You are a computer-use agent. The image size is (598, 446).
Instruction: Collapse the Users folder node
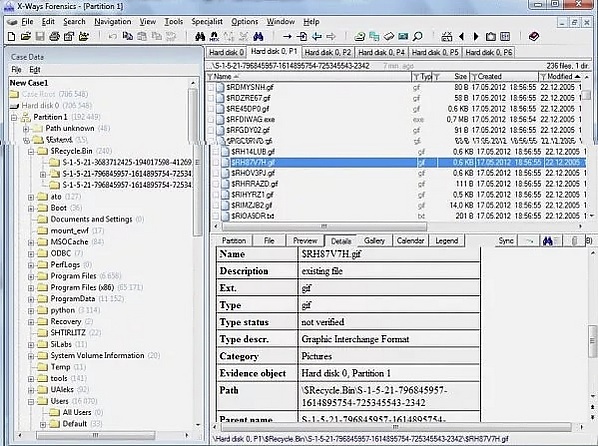pyautogui.click(x=31, y=402)
